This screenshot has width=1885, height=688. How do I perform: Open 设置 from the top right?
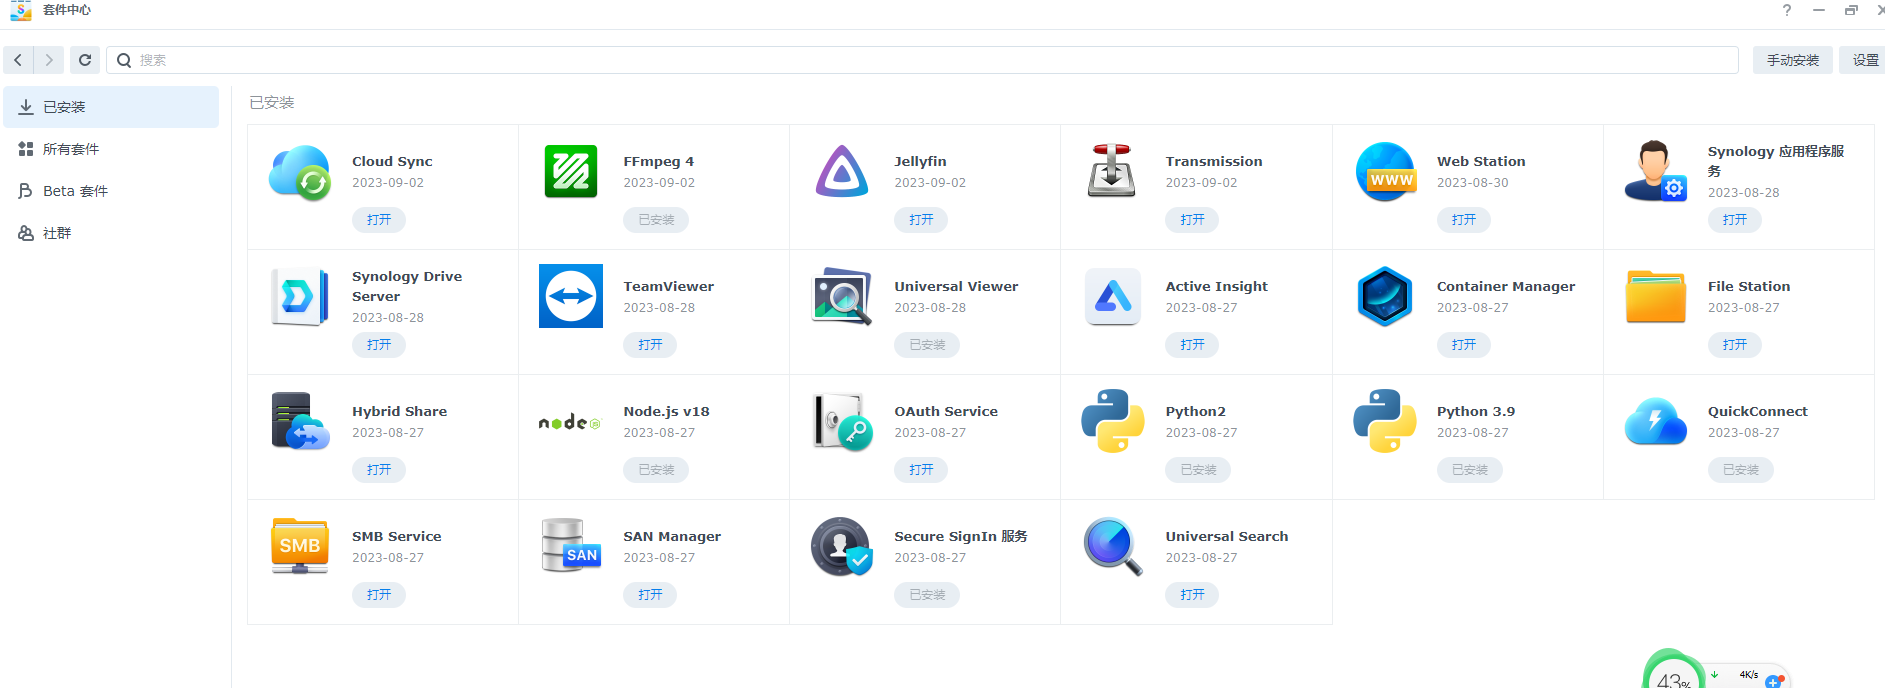point(1864,60)
